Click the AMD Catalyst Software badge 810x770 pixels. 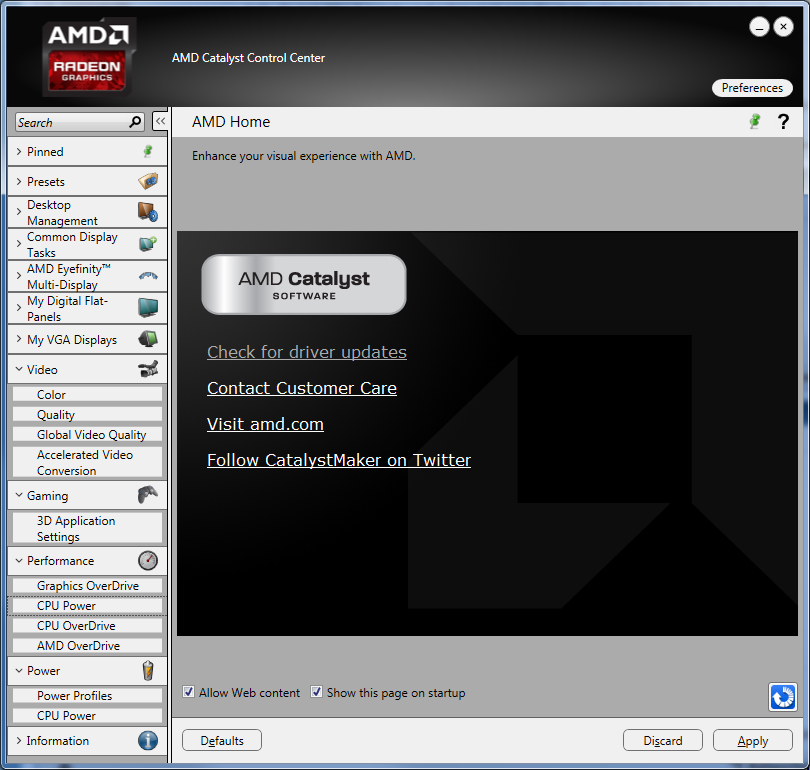(x=304, y=284)
